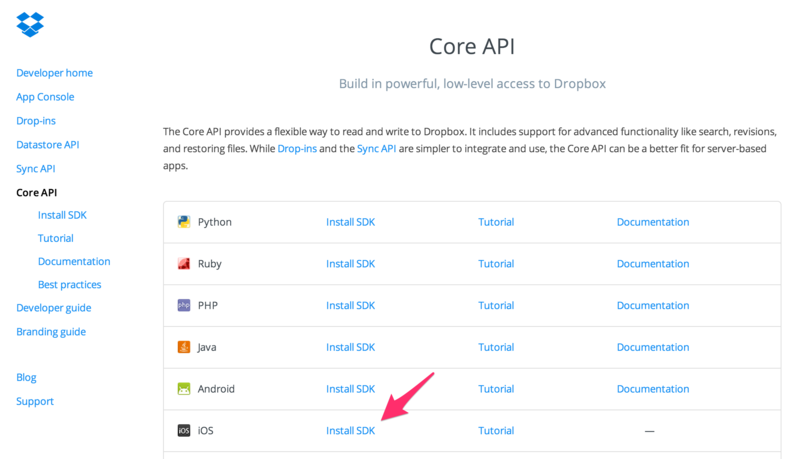Click the PHP row label text
The image size is (800, 459).
(x=208, y=305)
